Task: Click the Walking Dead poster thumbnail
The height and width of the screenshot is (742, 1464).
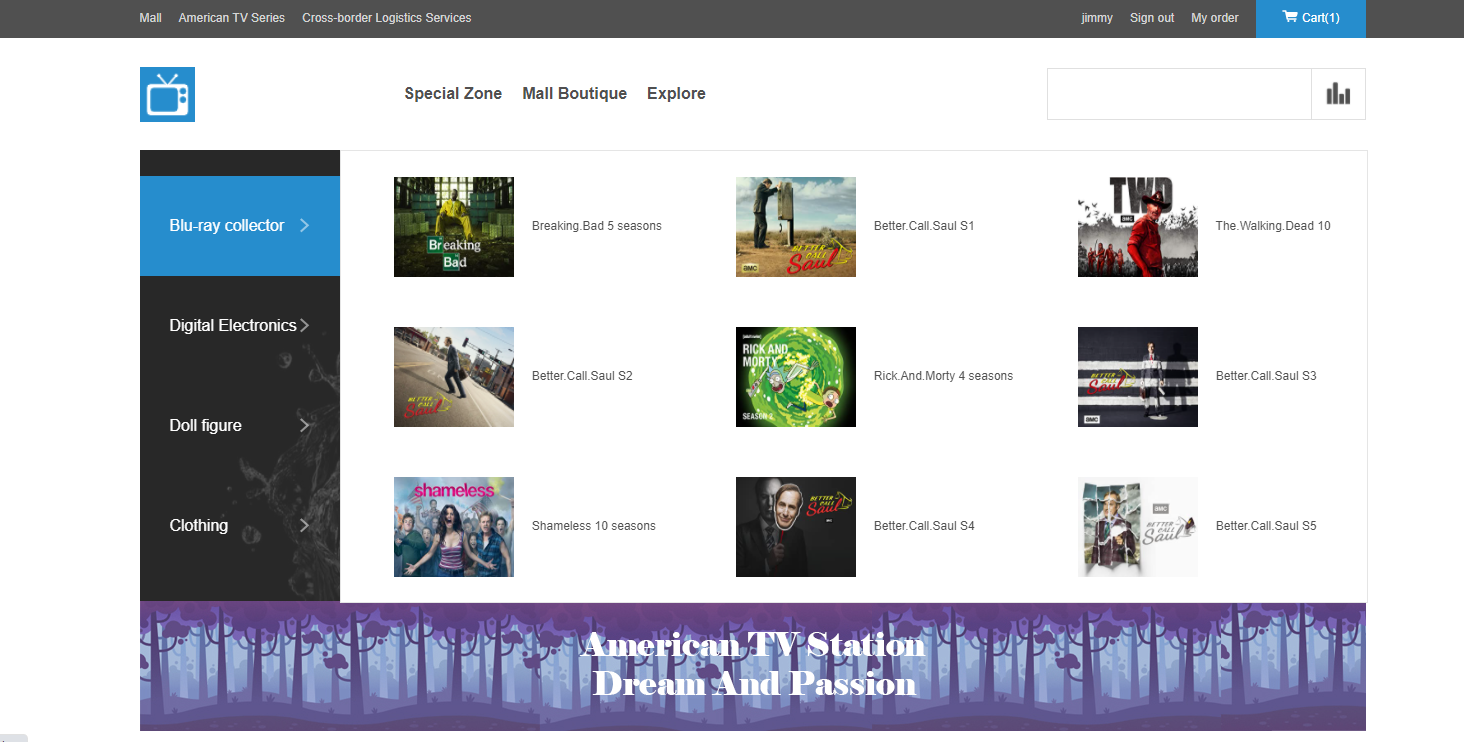Action: [1138, 227]
